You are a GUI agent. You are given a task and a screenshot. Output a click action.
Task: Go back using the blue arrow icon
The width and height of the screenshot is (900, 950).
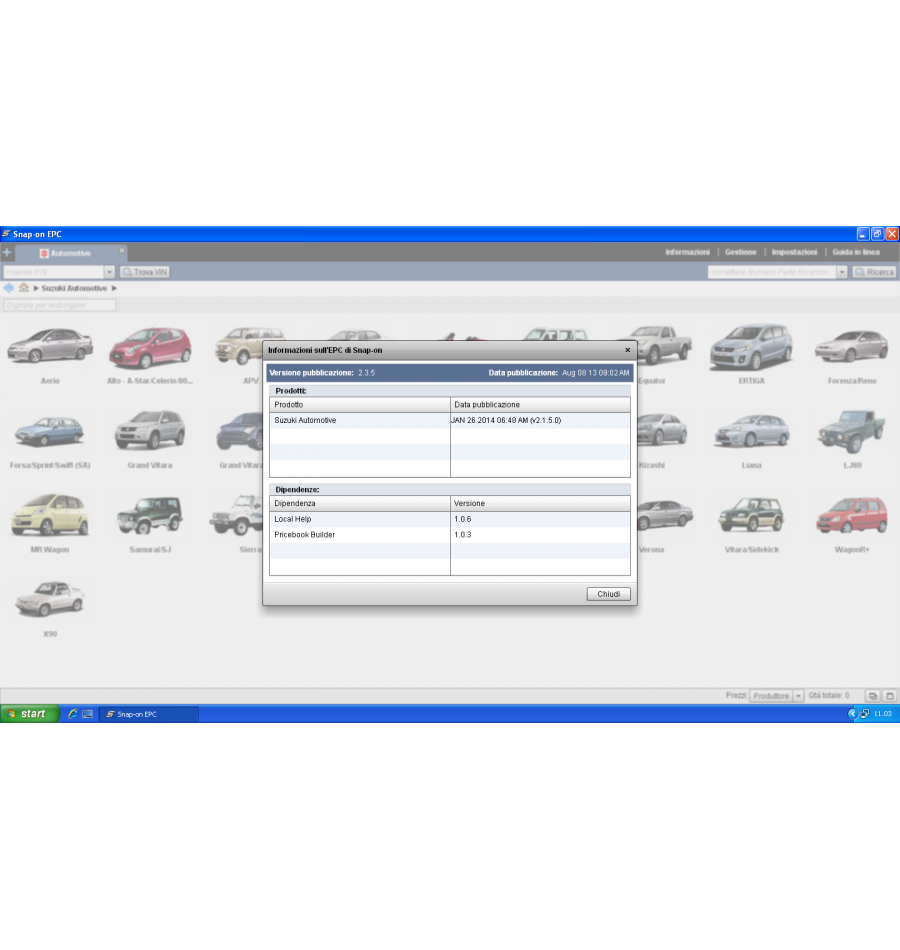coord(8,288)
